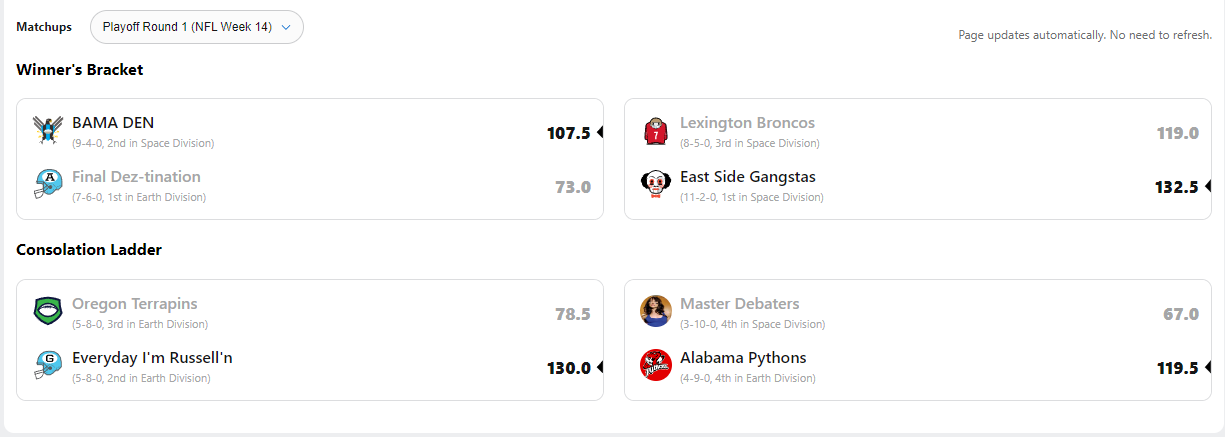Click Final Dez-tination helmet logo
The width and height of the screenshot is (1225, 437).
click(x=48, y=185)
